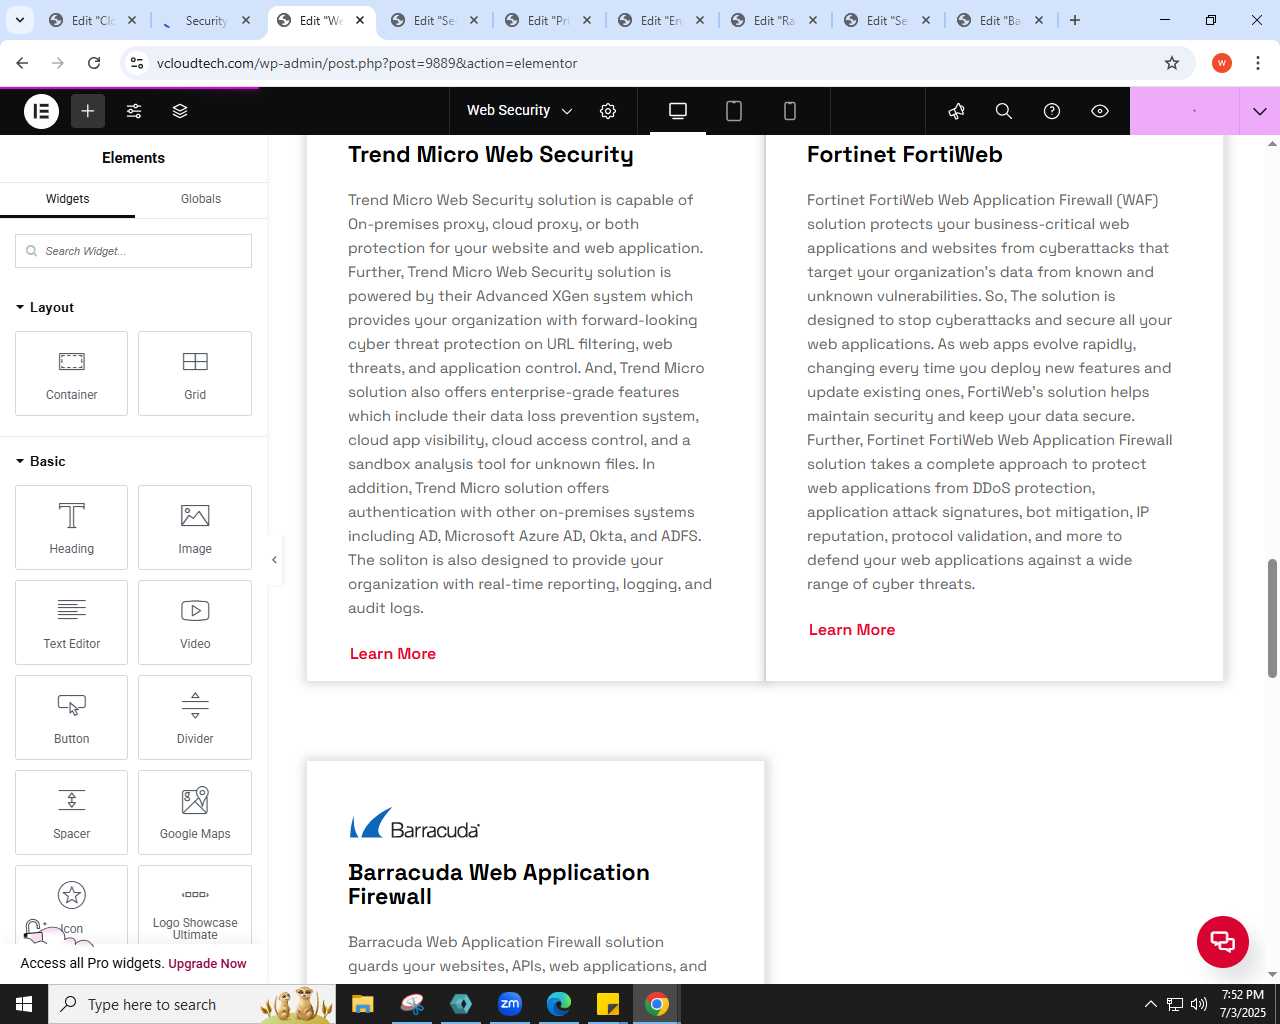
Task: Collapse the elements panel arrow
Action: [x=274, y=560]
